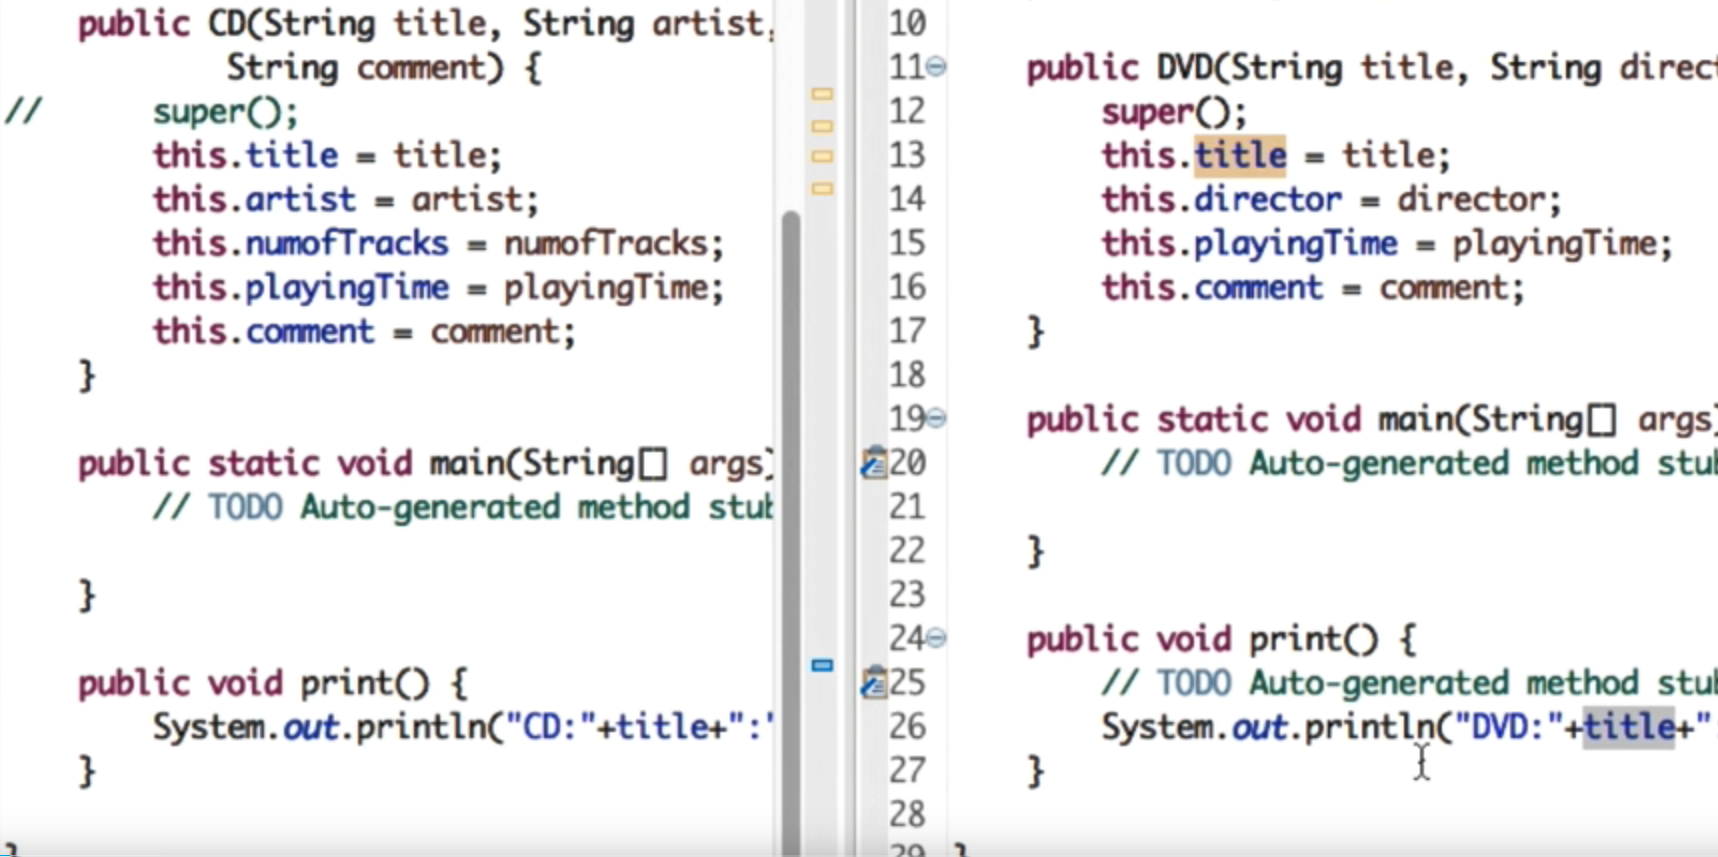Click line number 27 in the gutter
The image size is (1718, 857).
pos(907,771)
